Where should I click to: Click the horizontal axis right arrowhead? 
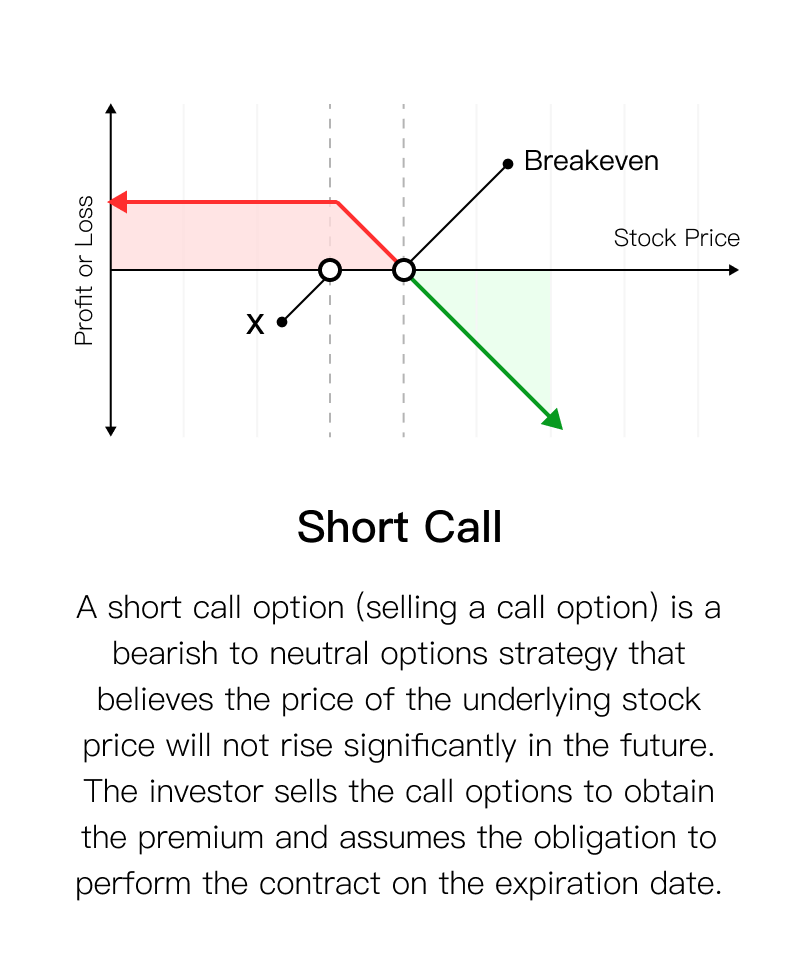(x=733, y=270)
